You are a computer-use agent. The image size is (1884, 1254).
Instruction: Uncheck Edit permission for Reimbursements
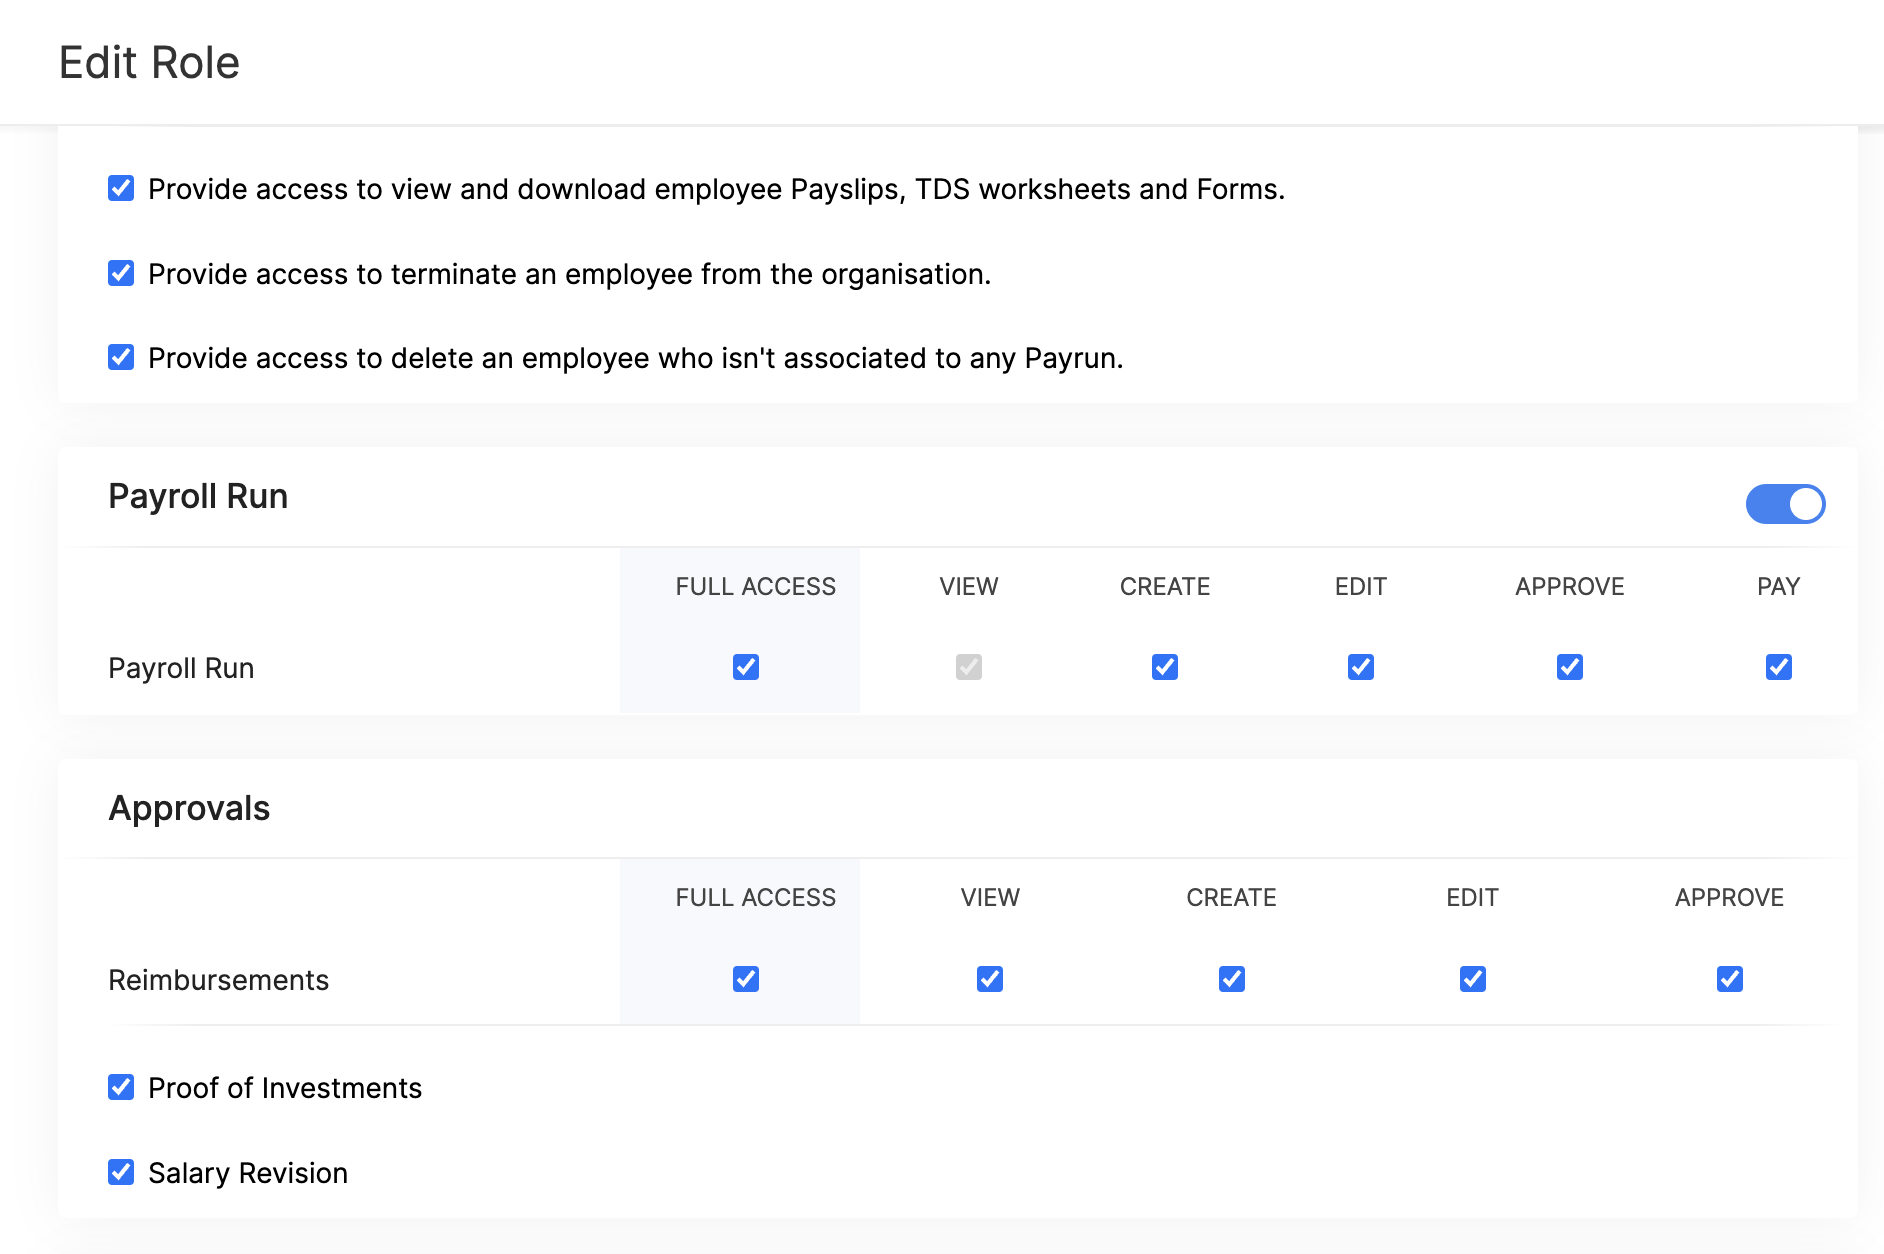1473,979
